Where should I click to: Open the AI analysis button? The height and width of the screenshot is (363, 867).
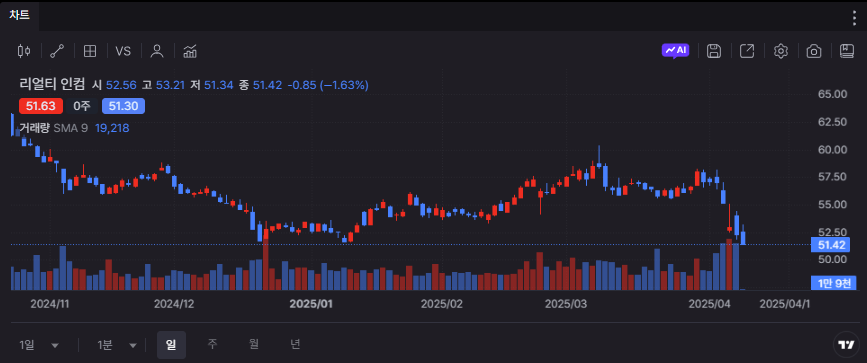click(676, 50)
